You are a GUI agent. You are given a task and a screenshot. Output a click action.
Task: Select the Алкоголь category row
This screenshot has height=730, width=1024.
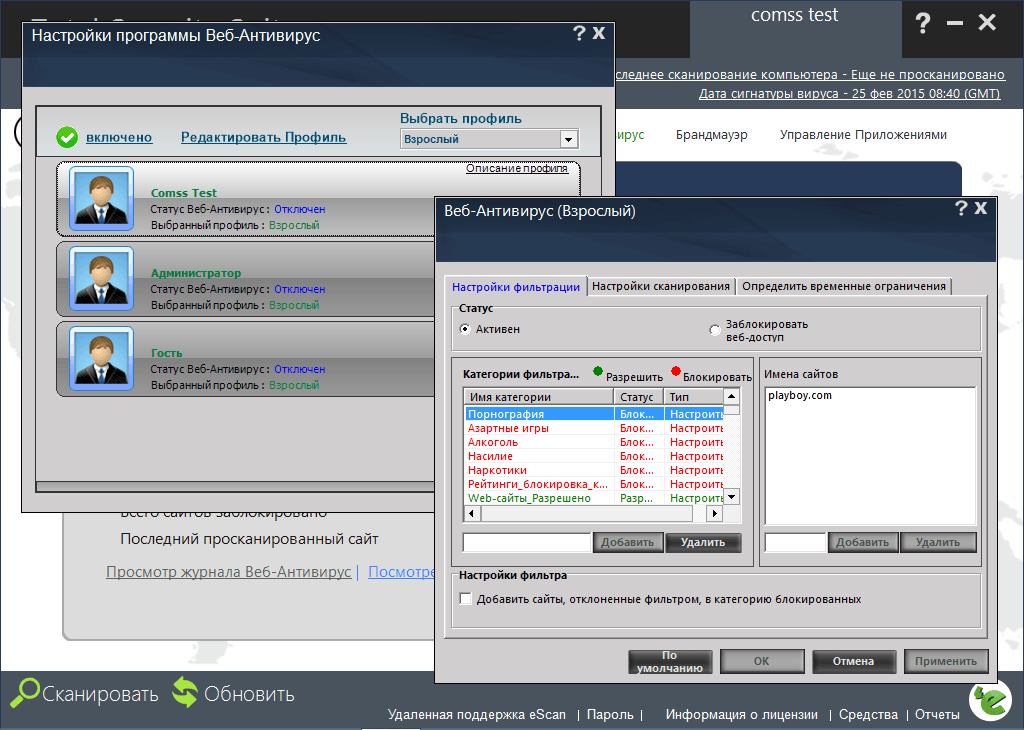pyautogui.click(x=594, y=442)
